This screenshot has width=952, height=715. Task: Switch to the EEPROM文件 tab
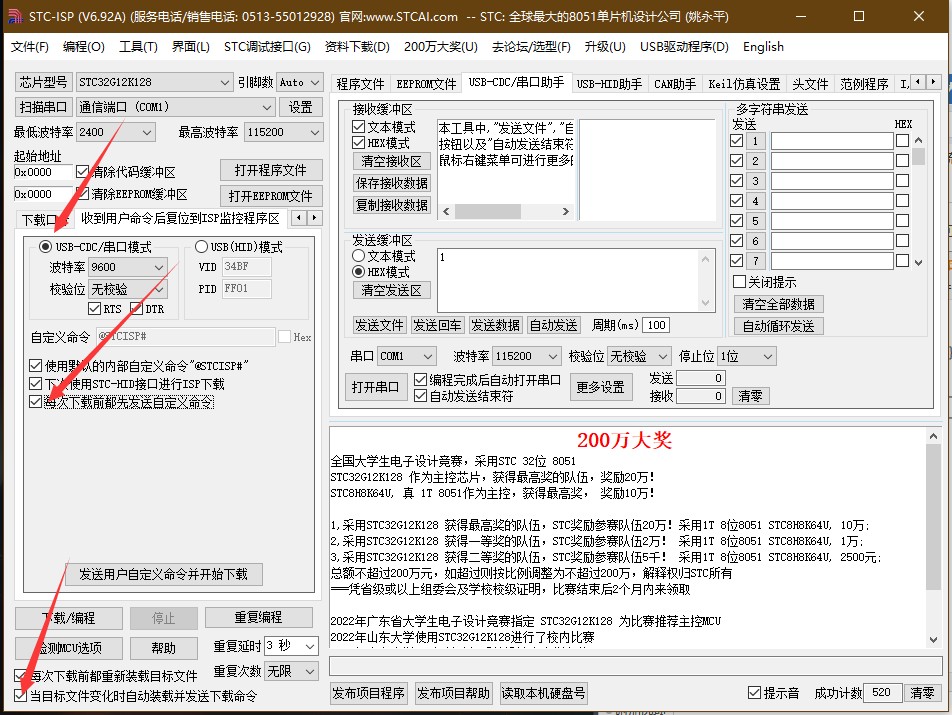tap(426, 84)
